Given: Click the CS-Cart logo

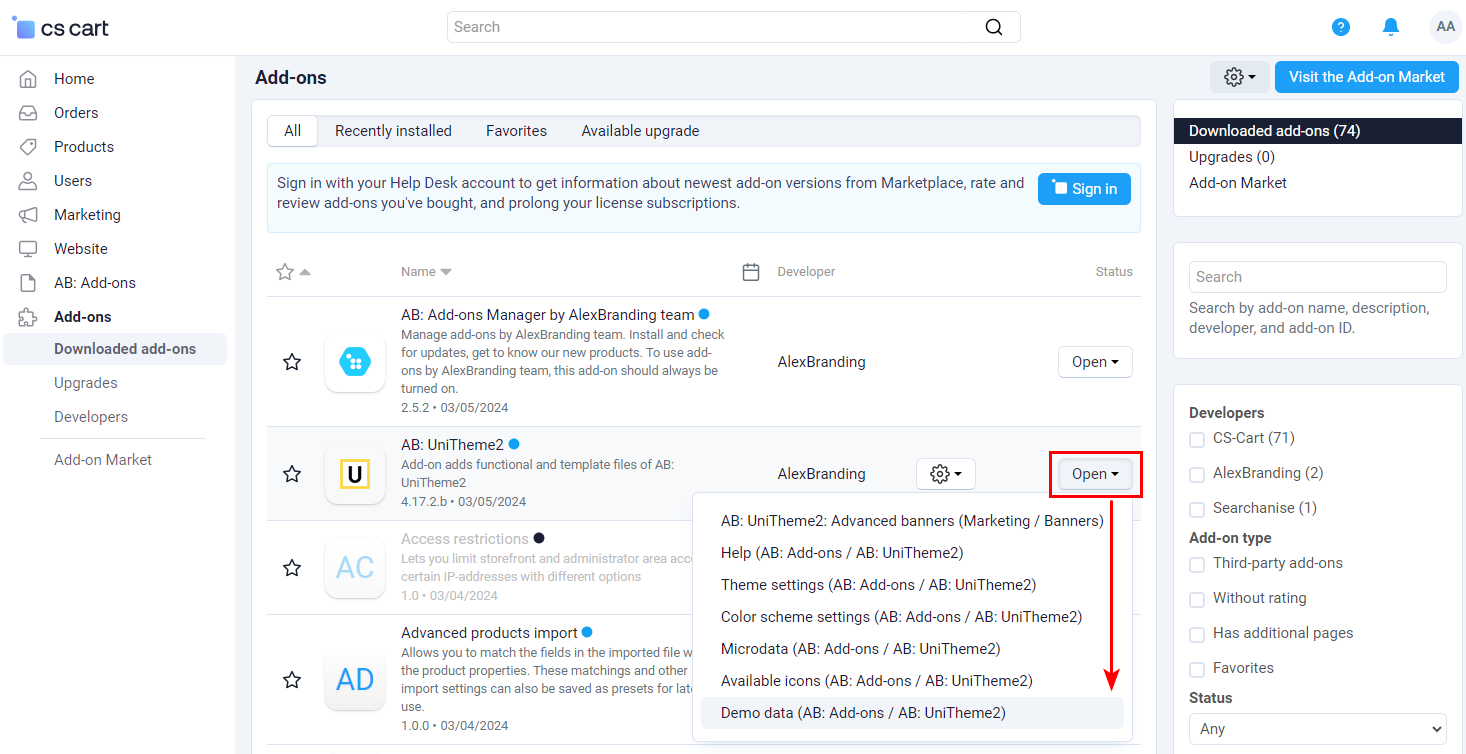Looking at the screenshot, I should coord(61,28).
